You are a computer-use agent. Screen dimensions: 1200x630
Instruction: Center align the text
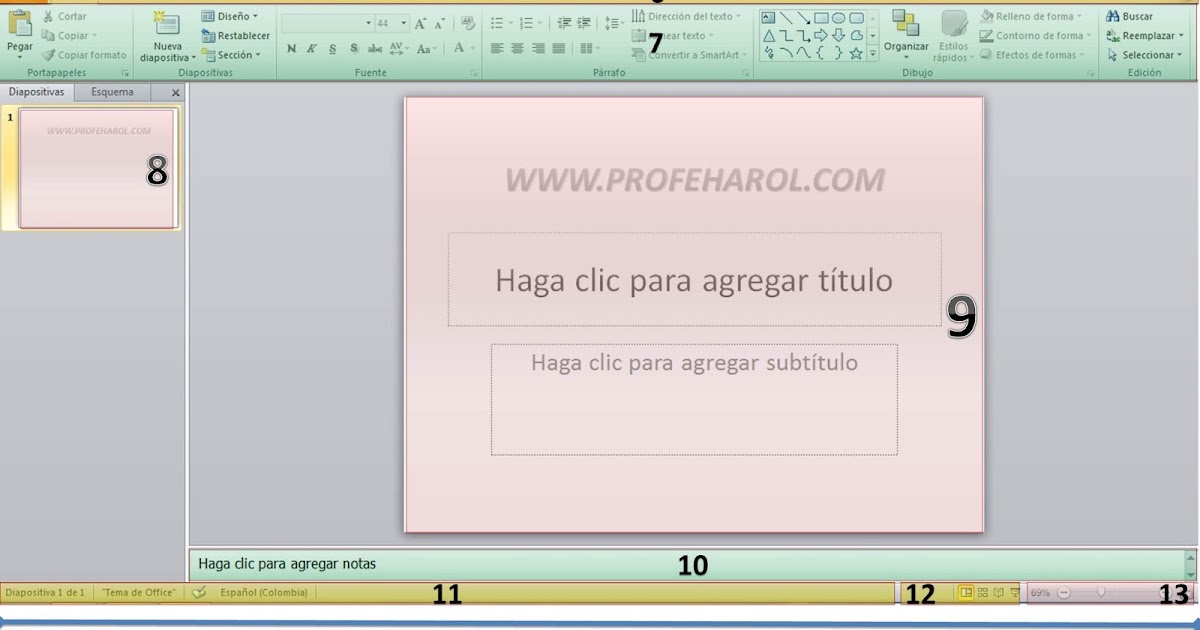517,48
